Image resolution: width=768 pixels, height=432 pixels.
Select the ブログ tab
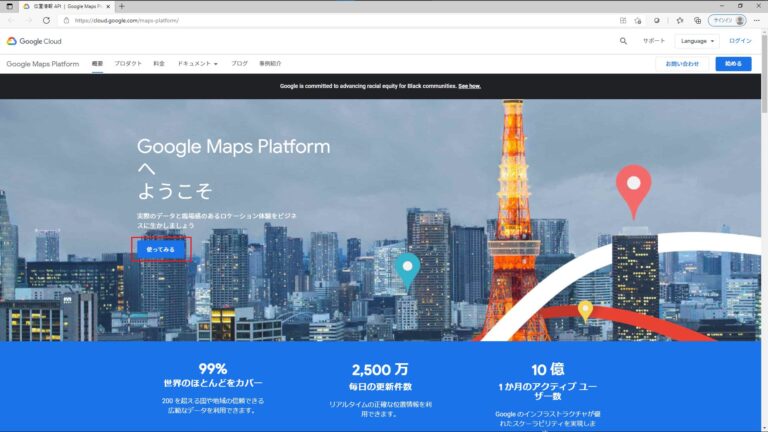pos(240,64)
